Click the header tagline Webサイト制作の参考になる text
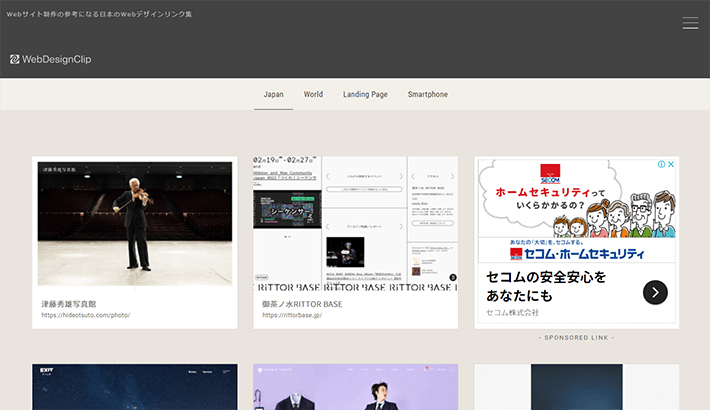Image resolution: width=710 pixels, height=410 pixels. coord(99,14)
